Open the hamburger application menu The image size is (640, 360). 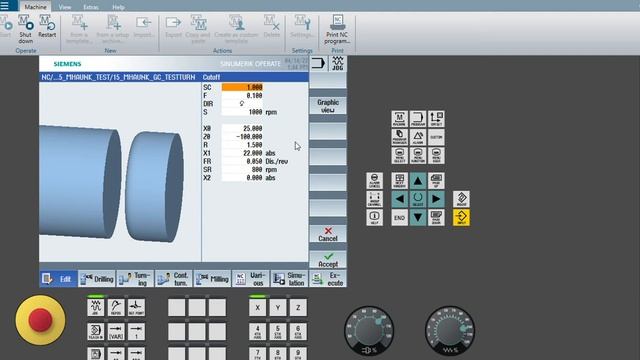(x=5, y=5)
